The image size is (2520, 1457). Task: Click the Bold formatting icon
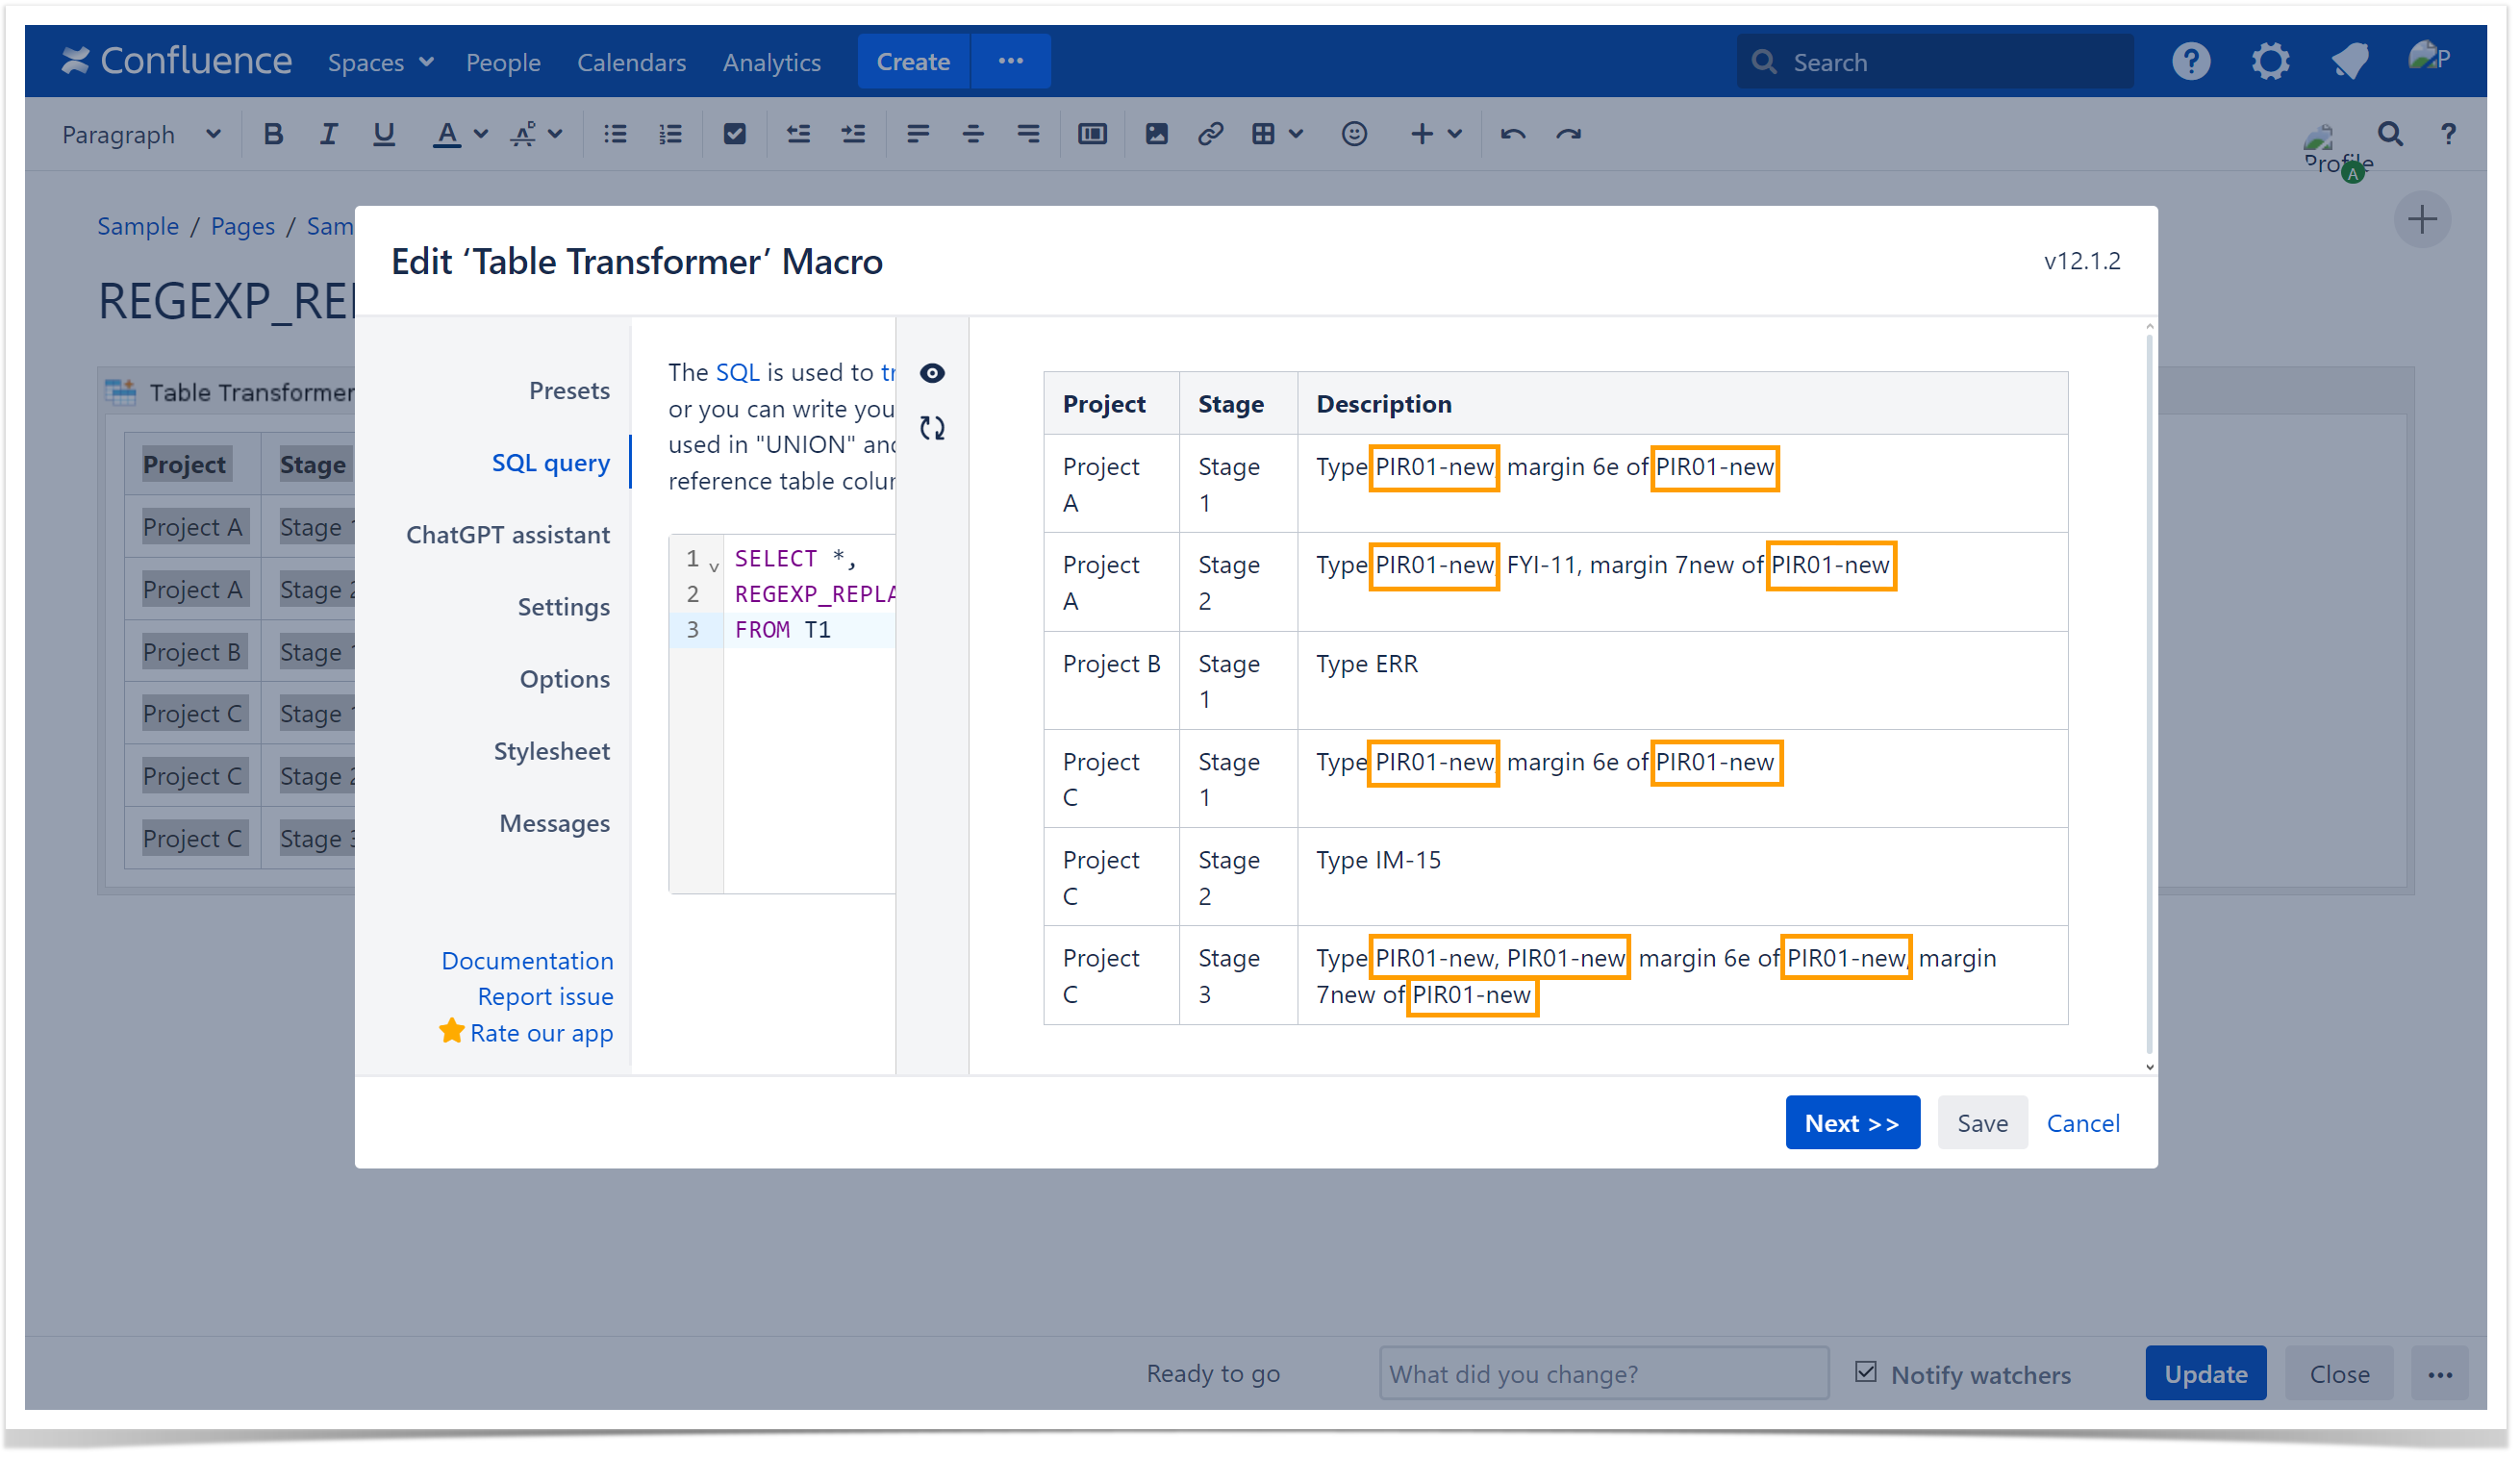click(x=273, y=134)
